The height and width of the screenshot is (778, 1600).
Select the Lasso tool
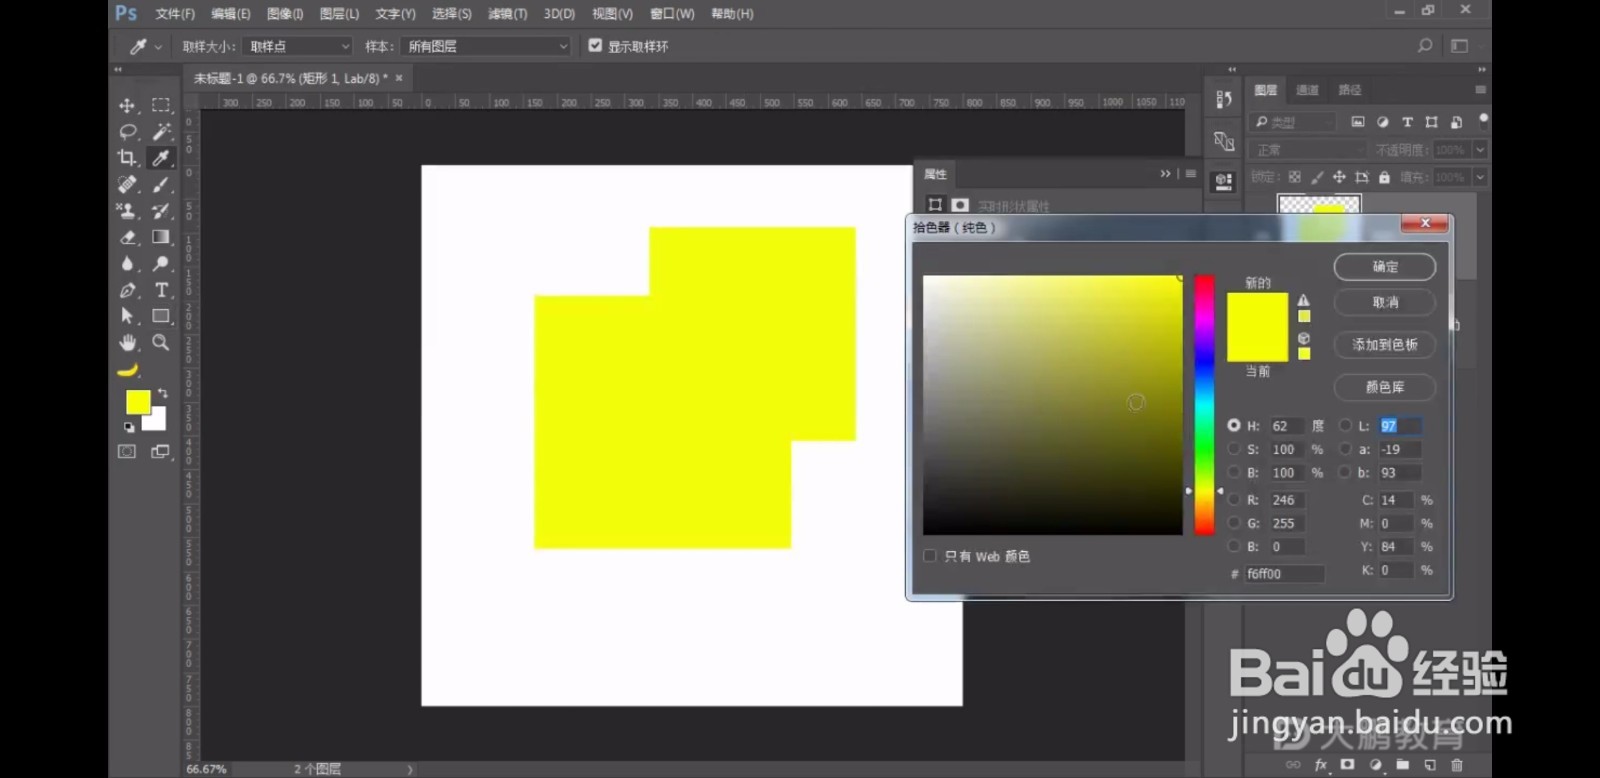click(x=127, y=131)
